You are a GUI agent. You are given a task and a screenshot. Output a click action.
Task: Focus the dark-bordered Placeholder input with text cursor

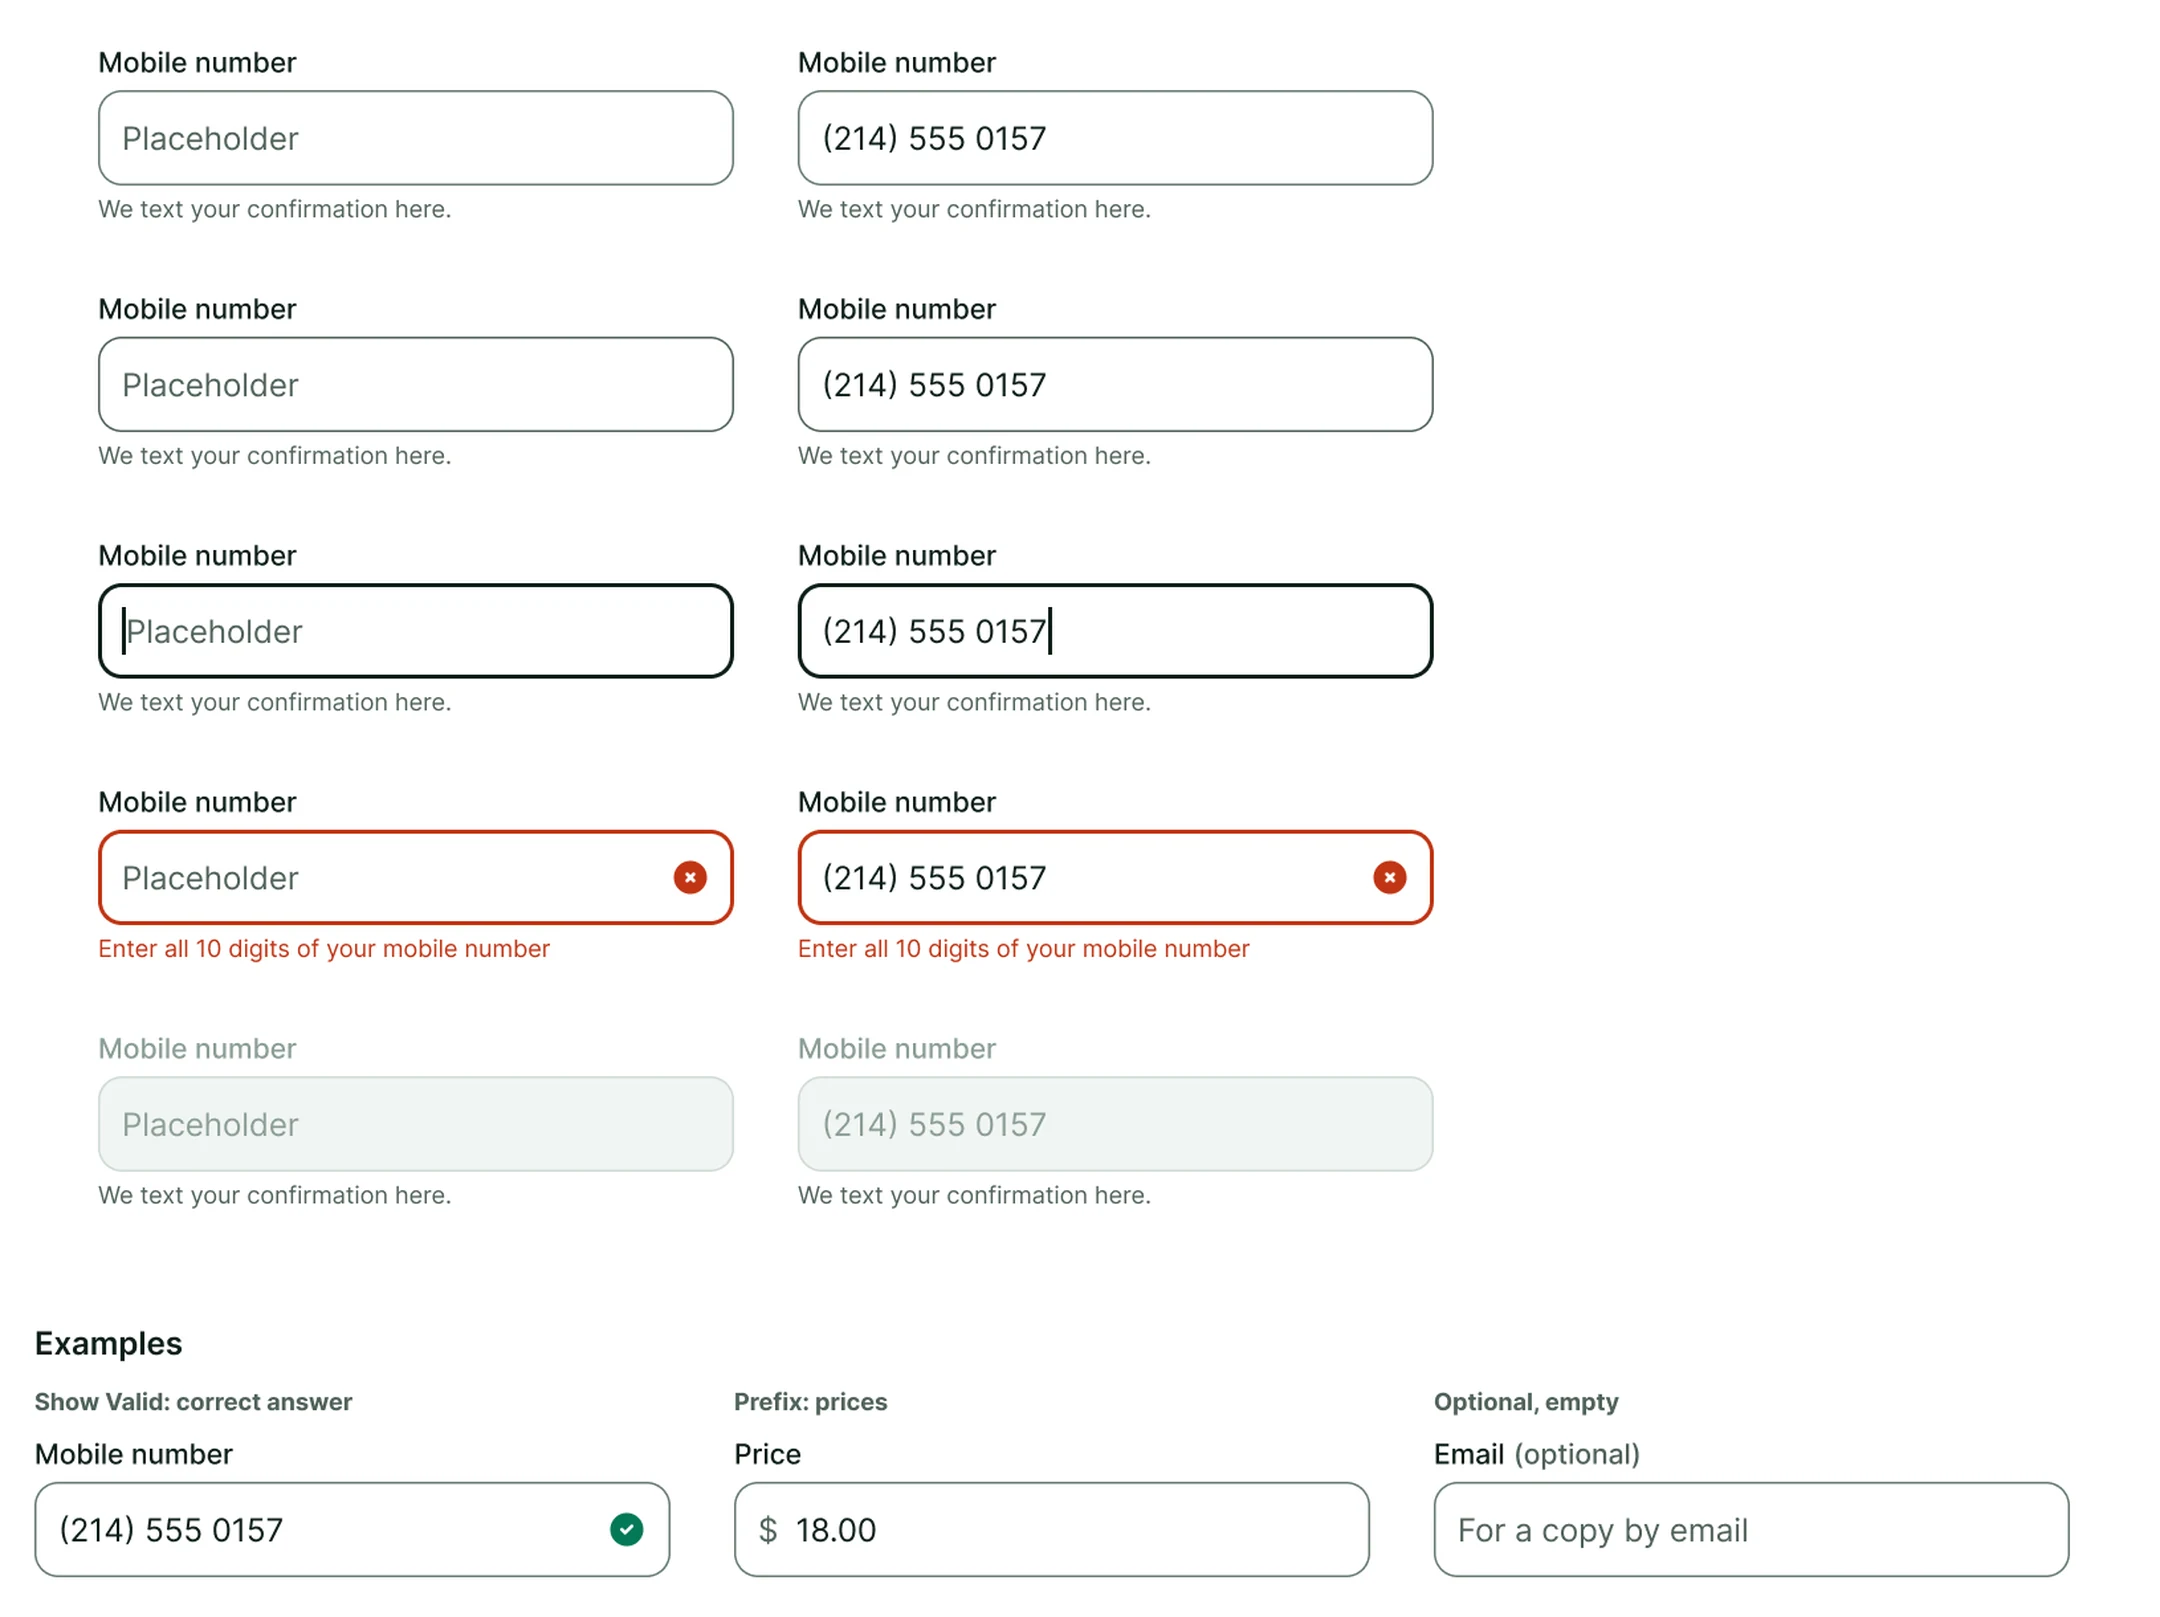(x=415, y=631)
